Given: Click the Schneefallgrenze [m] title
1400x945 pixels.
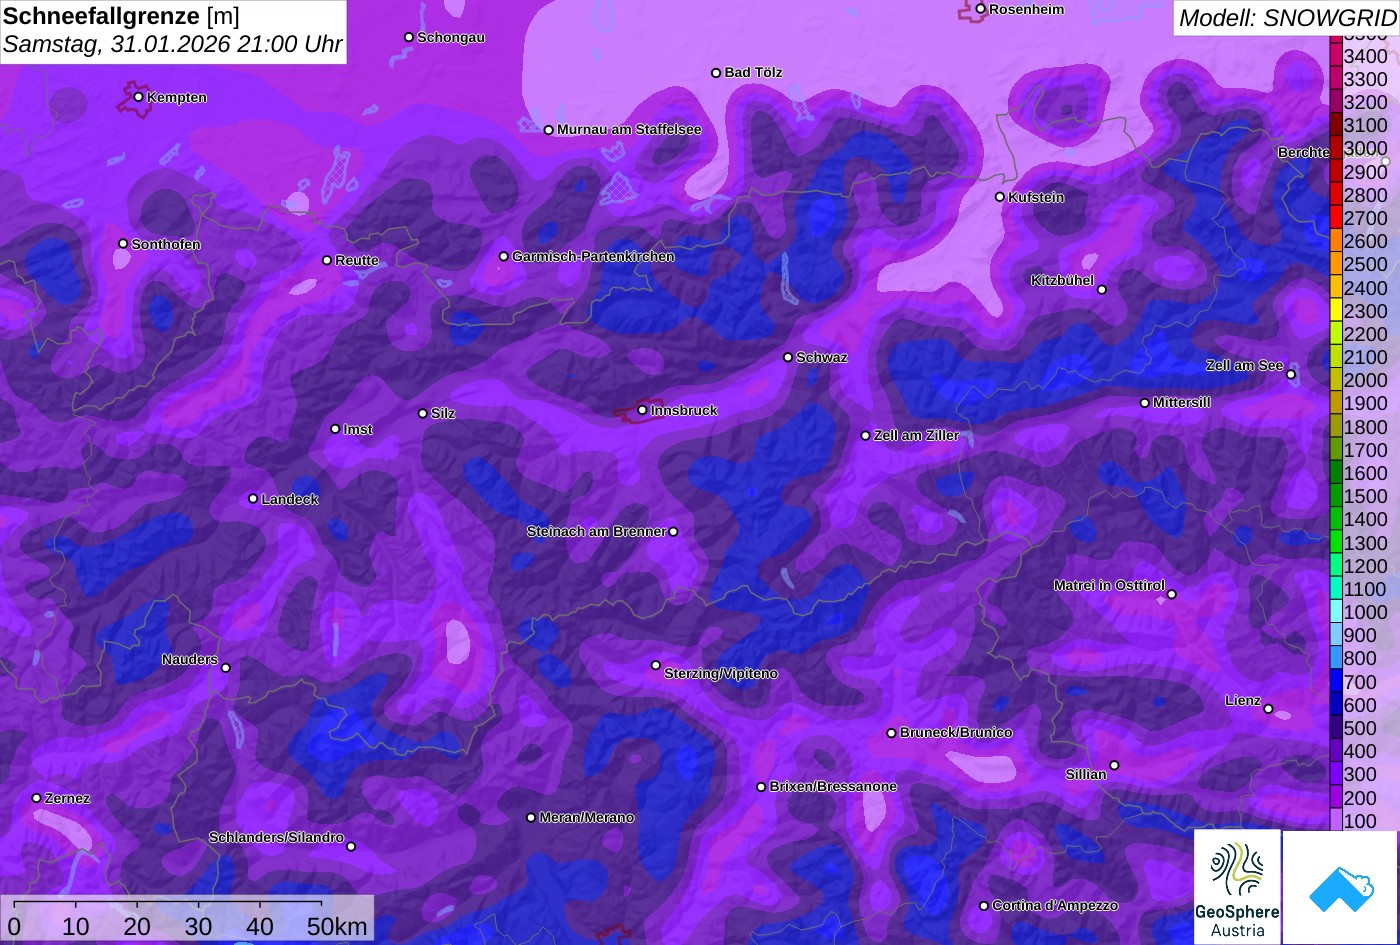Looking at the screenshot, I should [x=121, y=16].
